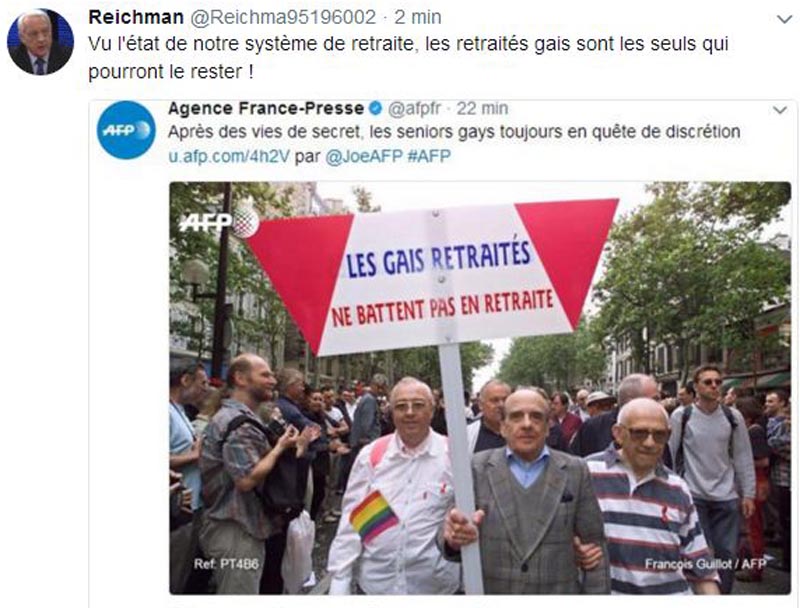Viewport: 800px width, 608px height.
Task: Open Reichman's profile avatar picture
Action: coord(40,42)
